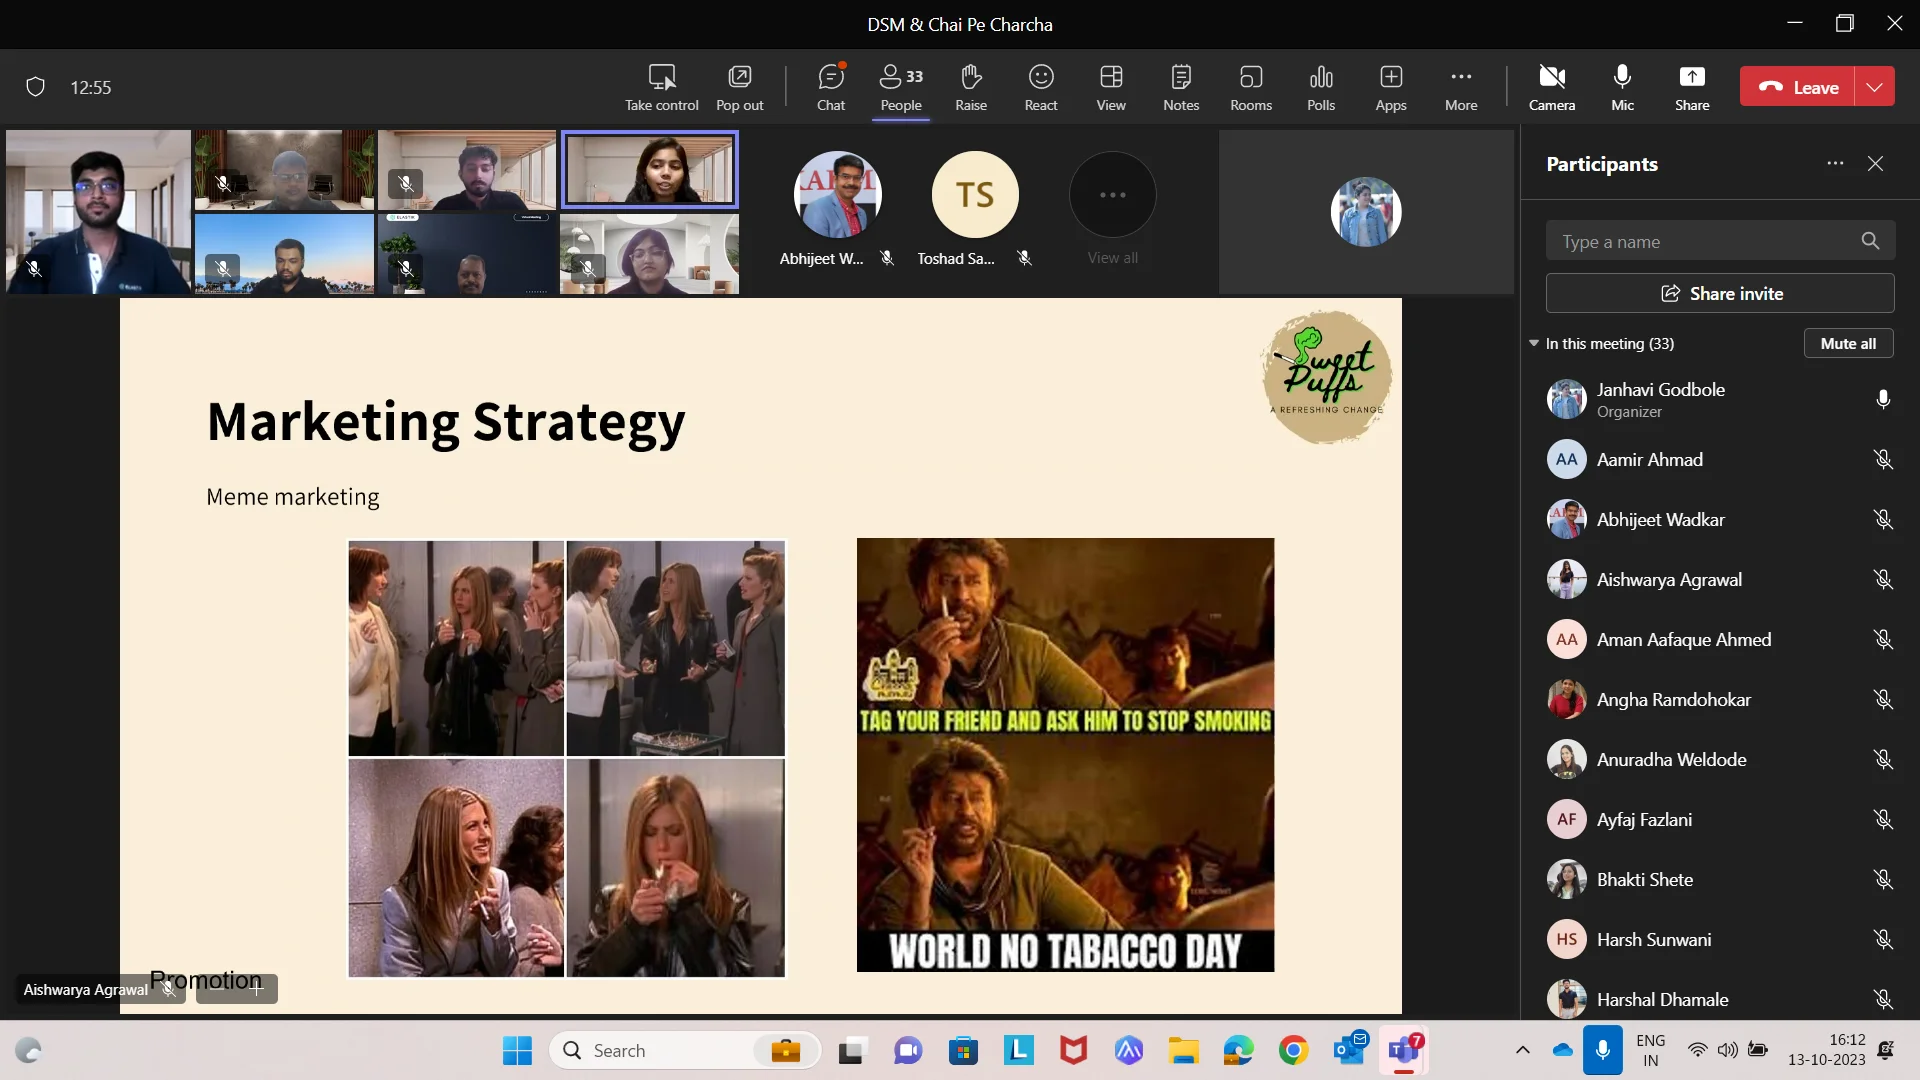This screenshot has height=1080, width=1920.
Task: Open McAfee from taskbar
Action: tap(1073, 1050)
